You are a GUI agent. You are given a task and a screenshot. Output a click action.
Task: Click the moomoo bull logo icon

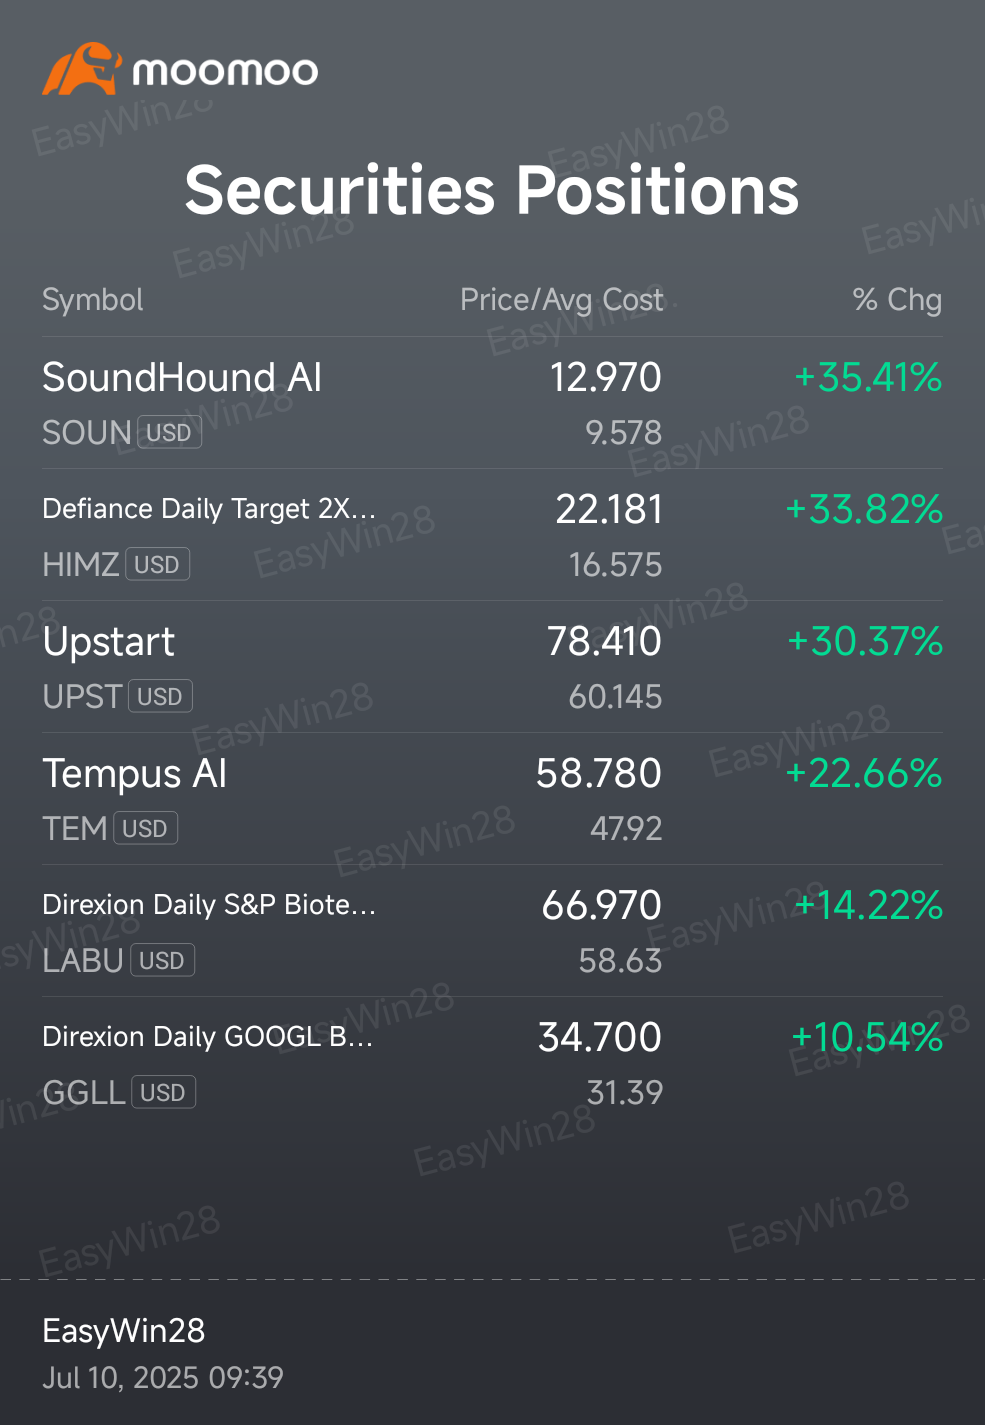point(81,69)
